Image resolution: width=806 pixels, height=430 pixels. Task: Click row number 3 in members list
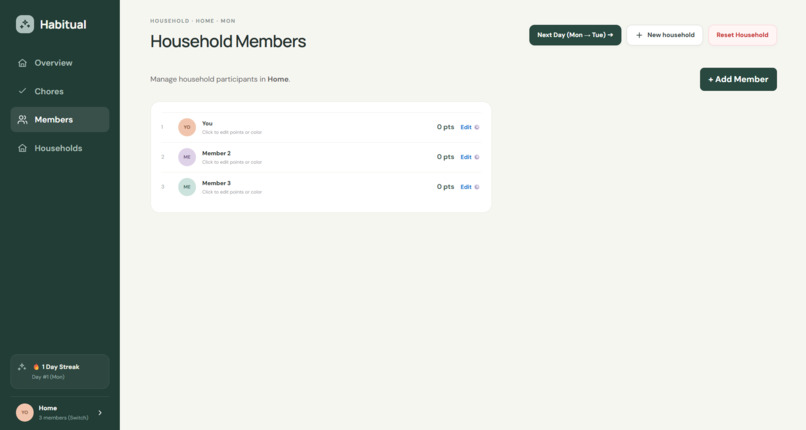(x=162, y=186)
